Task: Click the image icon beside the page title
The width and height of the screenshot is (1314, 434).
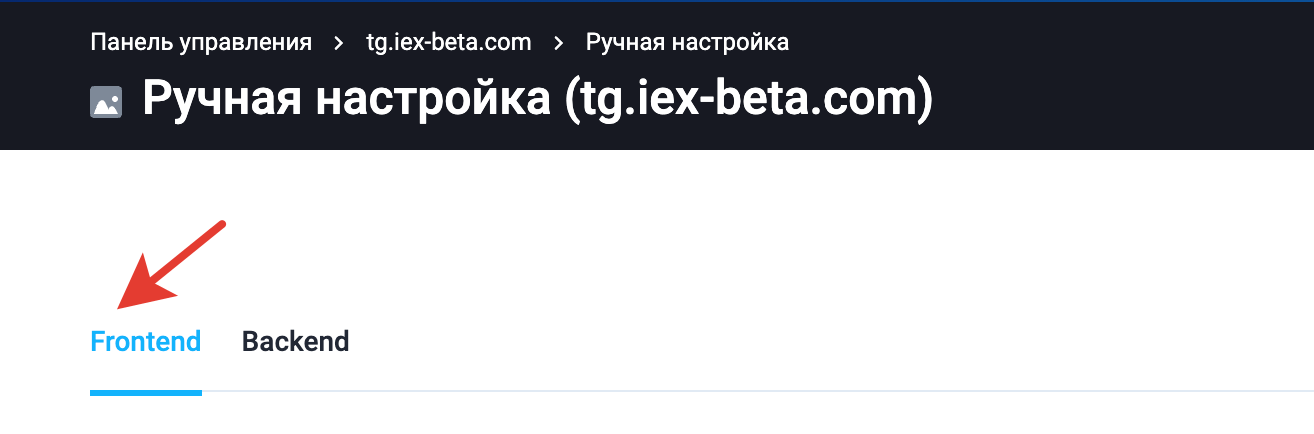Action: tap(106, 102)
